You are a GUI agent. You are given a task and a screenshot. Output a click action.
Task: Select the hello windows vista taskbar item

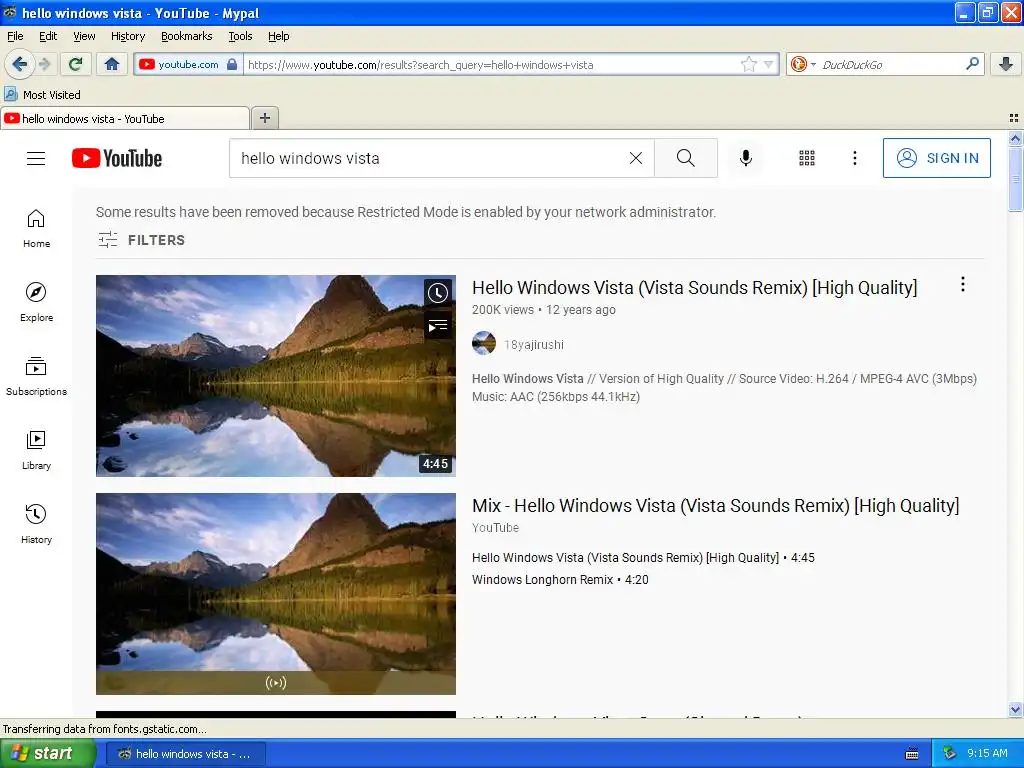point(185,754)
